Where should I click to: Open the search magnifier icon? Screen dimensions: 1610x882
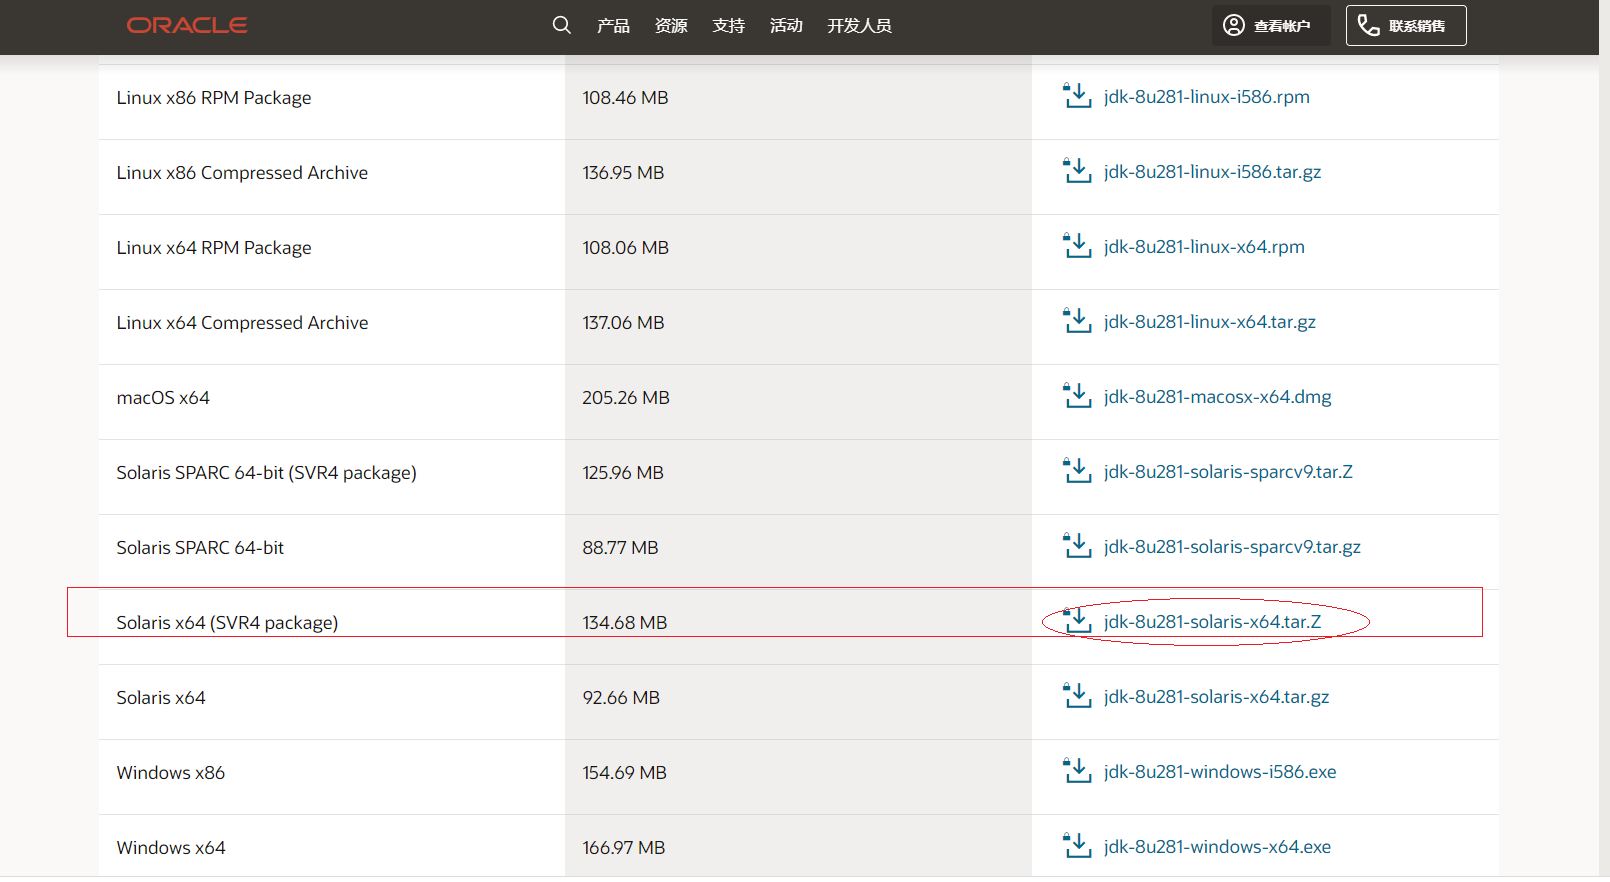tap(562, 25)
